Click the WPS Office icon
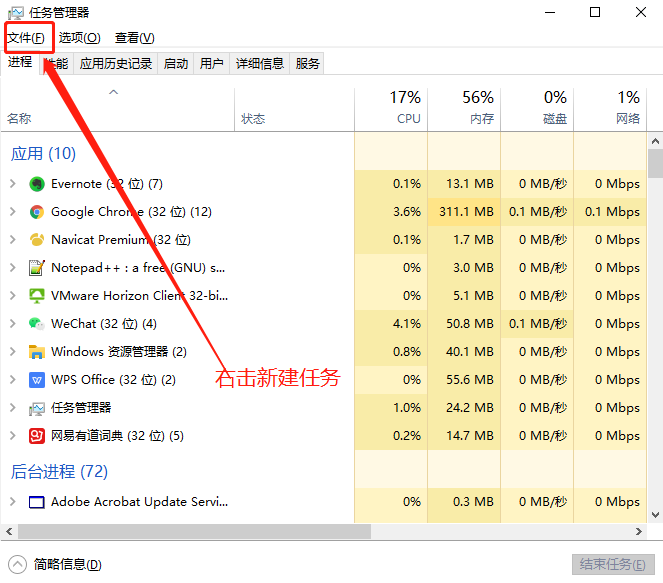663x583 pixels. 37,380
